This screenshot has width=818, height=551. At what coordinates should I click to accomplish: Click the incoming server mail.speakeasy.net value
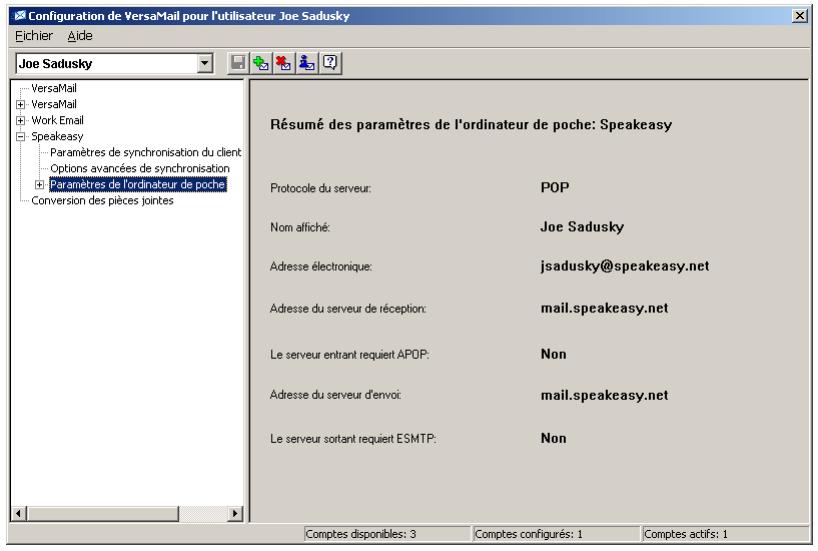pos(604,308)
